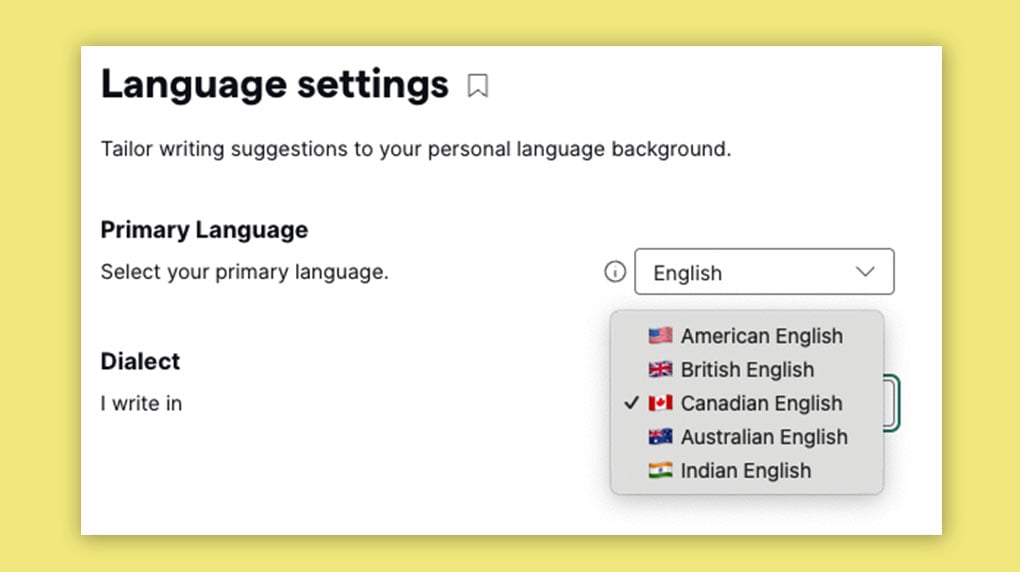Click the United Kingdom flag icon

point(660,370)
